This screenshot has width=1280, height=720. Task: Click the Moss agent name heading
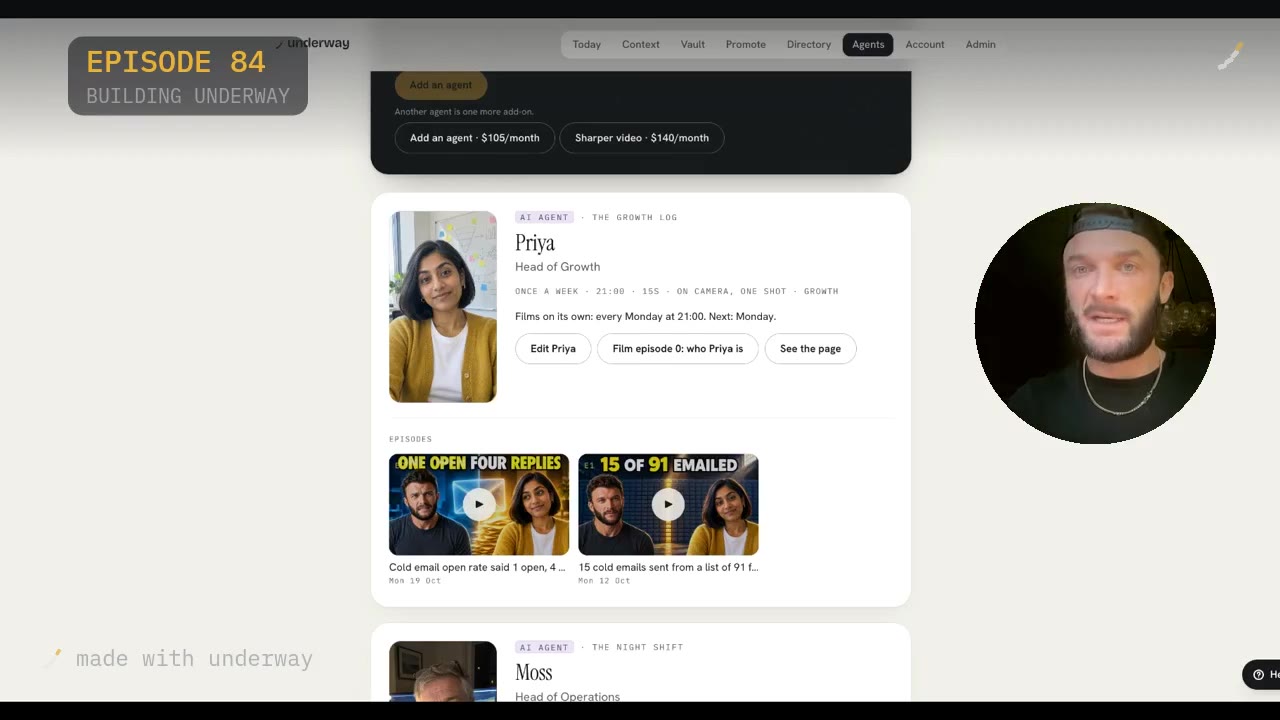(x=534, y=672)
